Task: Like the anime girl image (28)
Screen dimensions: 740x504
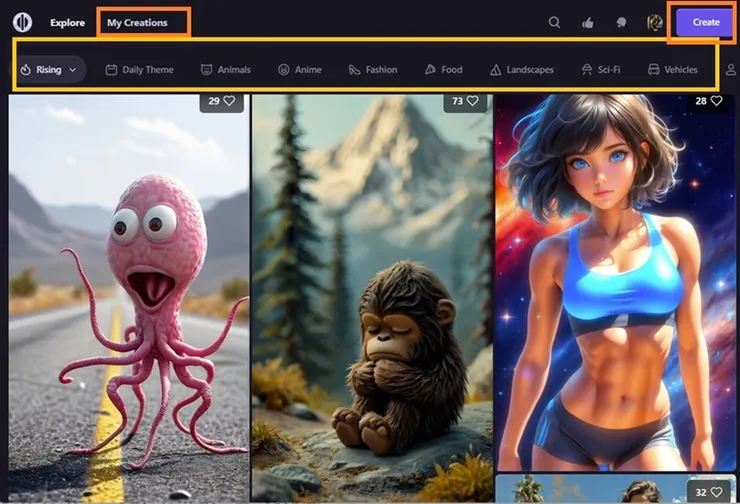Action: [716, 101]
